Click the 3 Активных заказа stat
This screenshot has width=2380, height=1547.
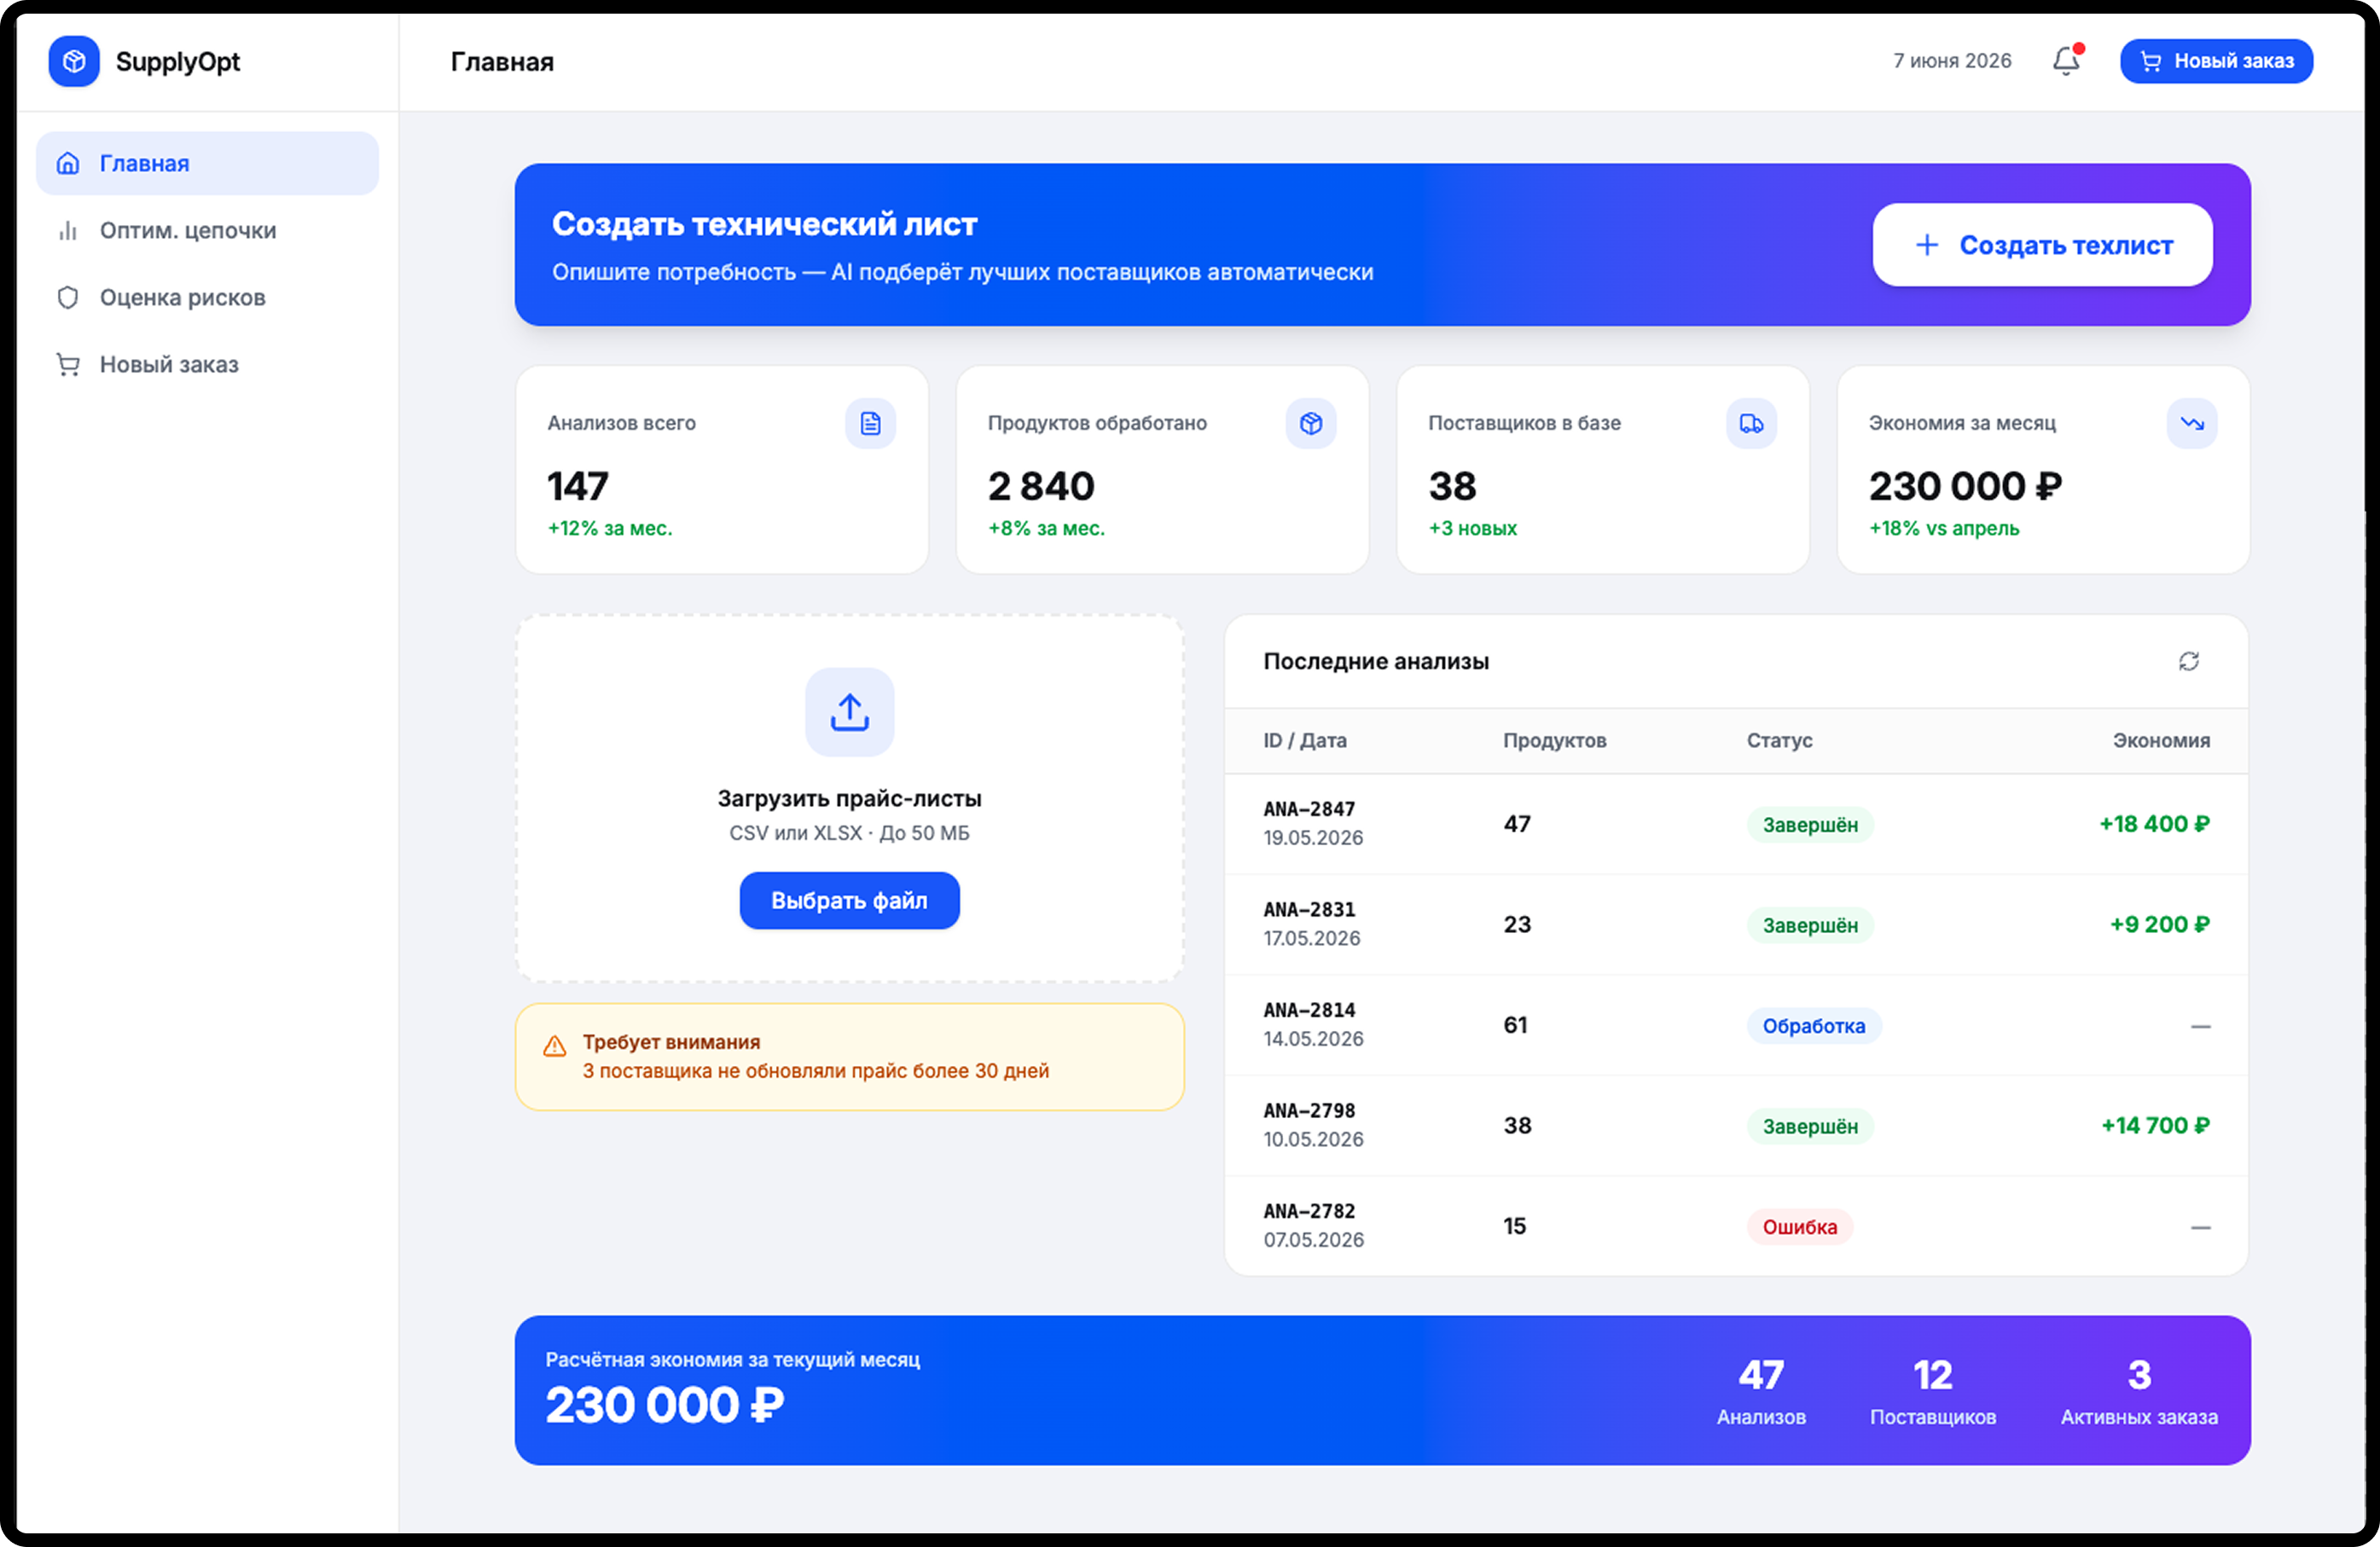click(x=2139, y=1391)
